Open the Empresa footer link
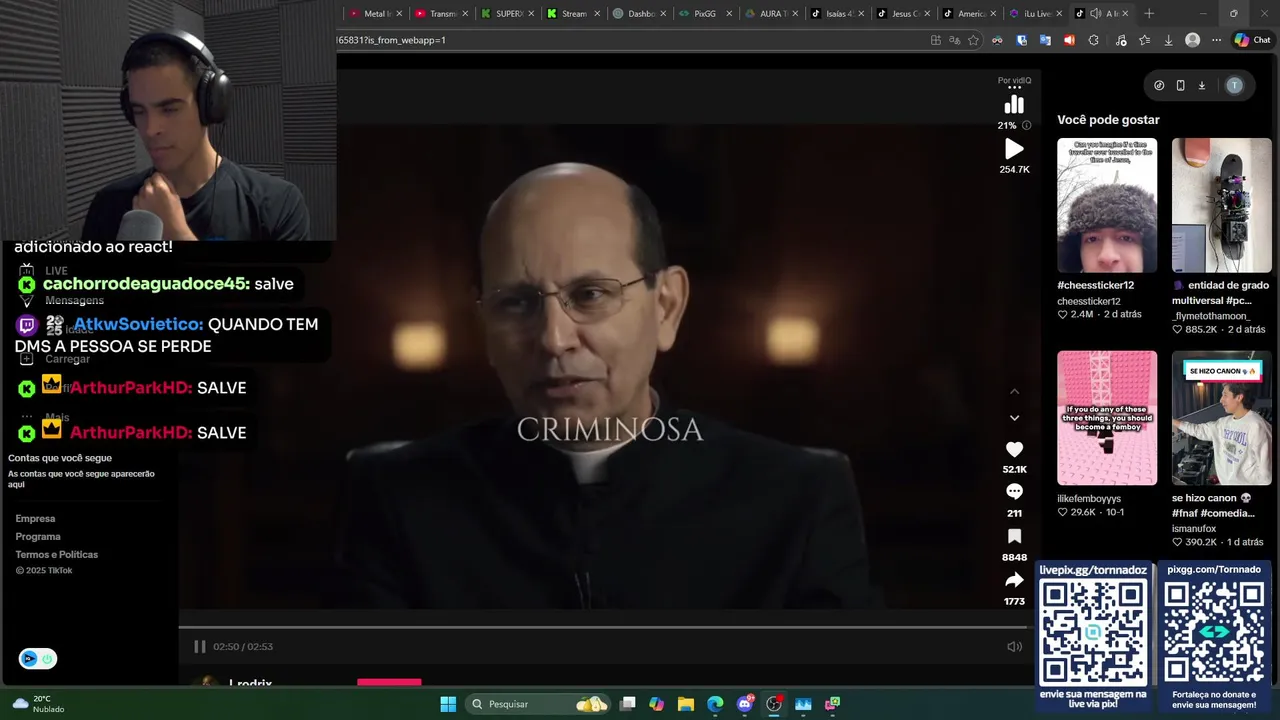This screenshot has width=1280, height=720. tap(35, 519)
